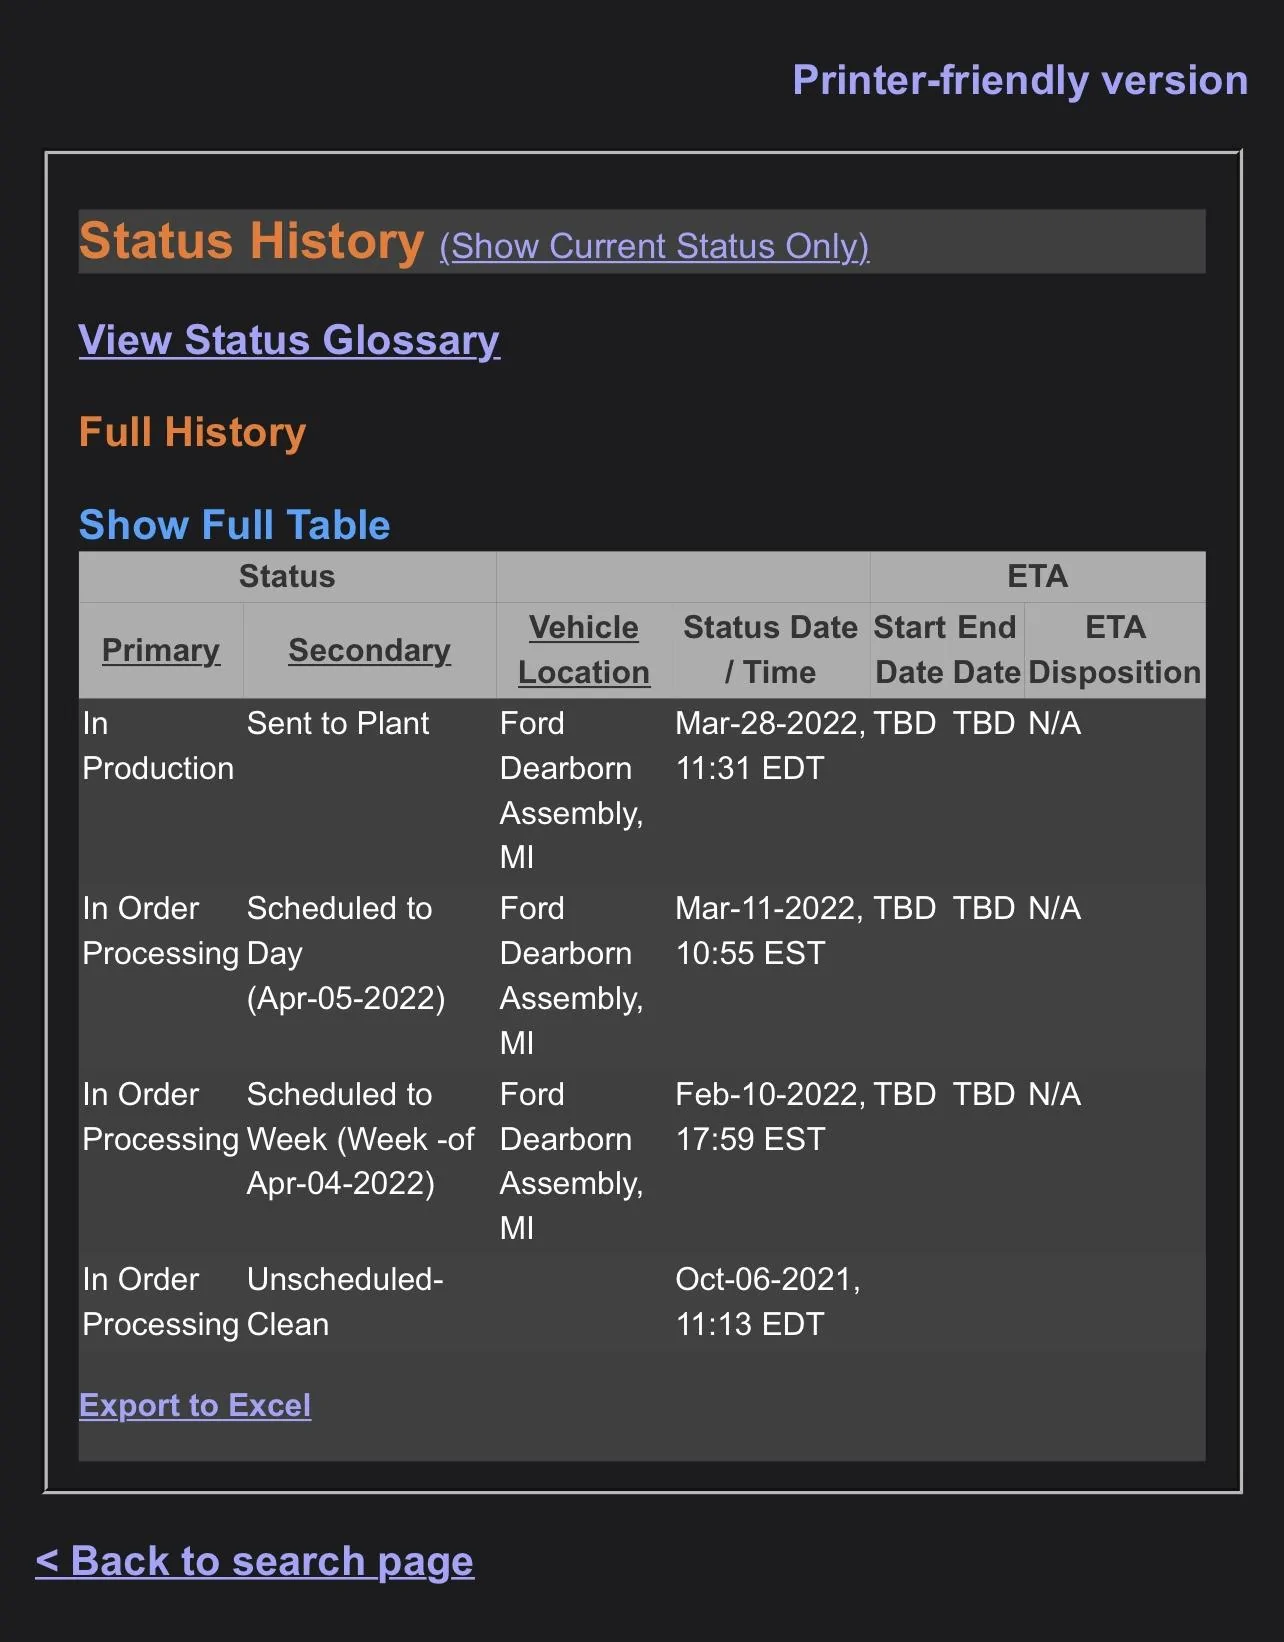Click the Feb-10-2022 status date cell
The height and width of the screenshot is (1642, 1284).
click(x=769, y=1116)
